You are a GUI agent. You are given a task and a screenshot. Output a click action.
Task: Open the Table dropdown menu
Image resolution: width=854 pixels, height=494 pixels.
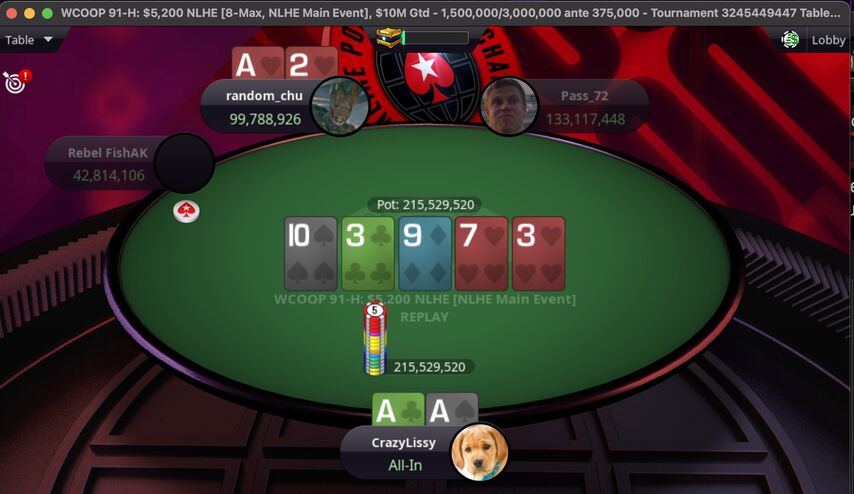(28, 40)
